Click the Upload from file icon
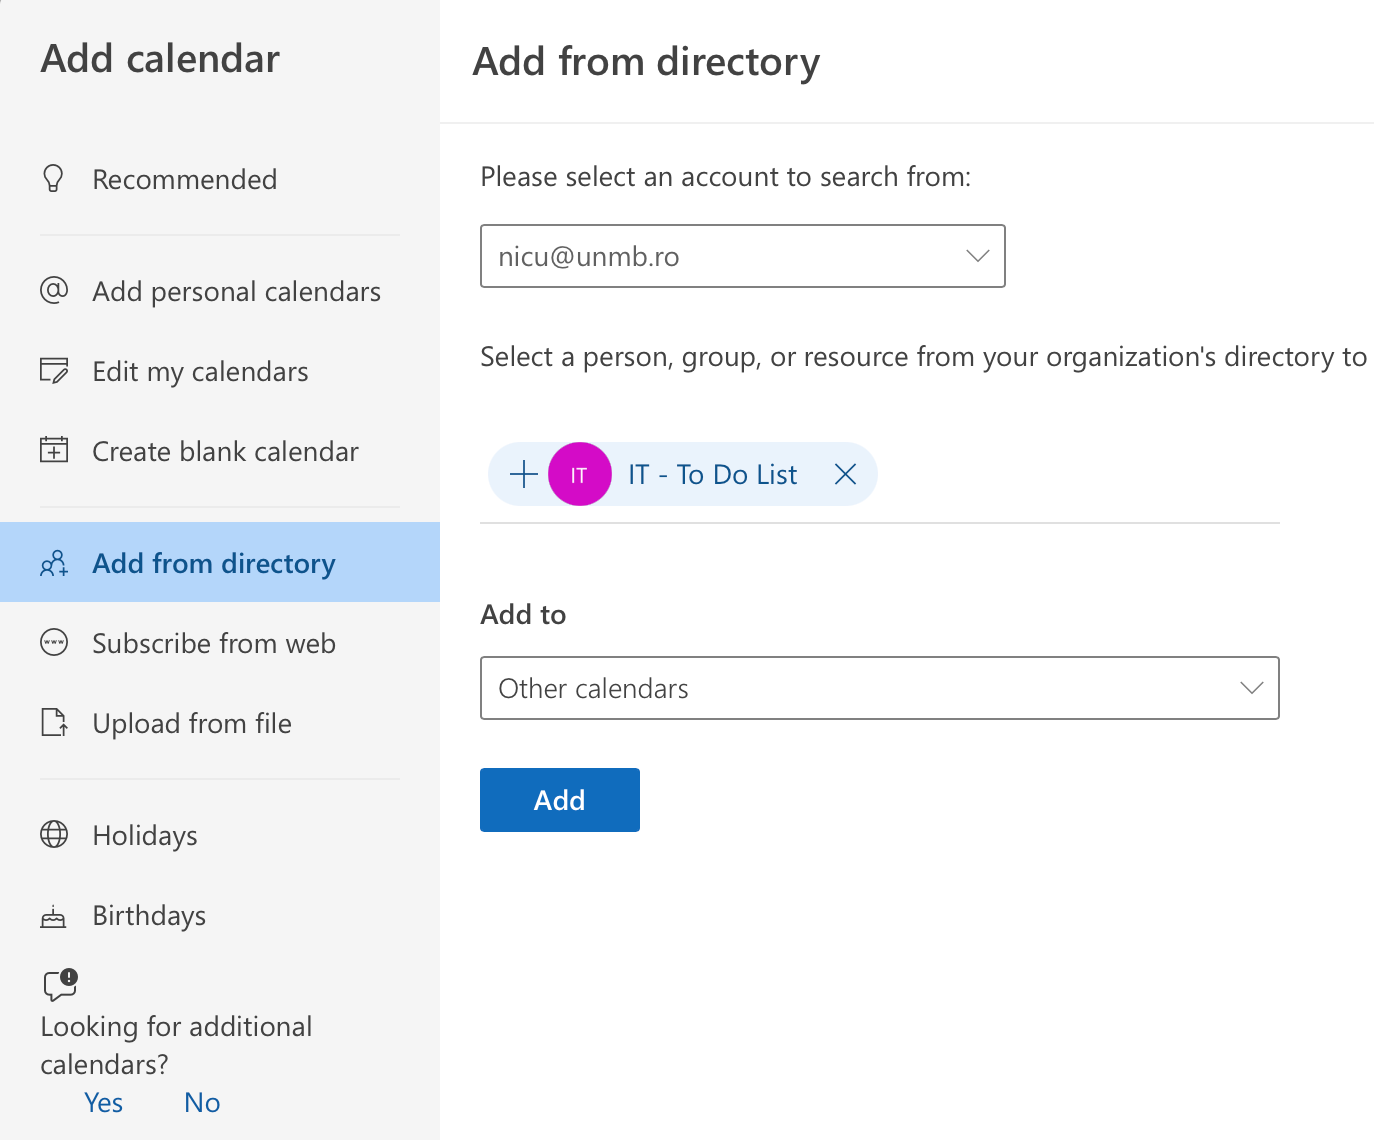 [x=54, y=723]
